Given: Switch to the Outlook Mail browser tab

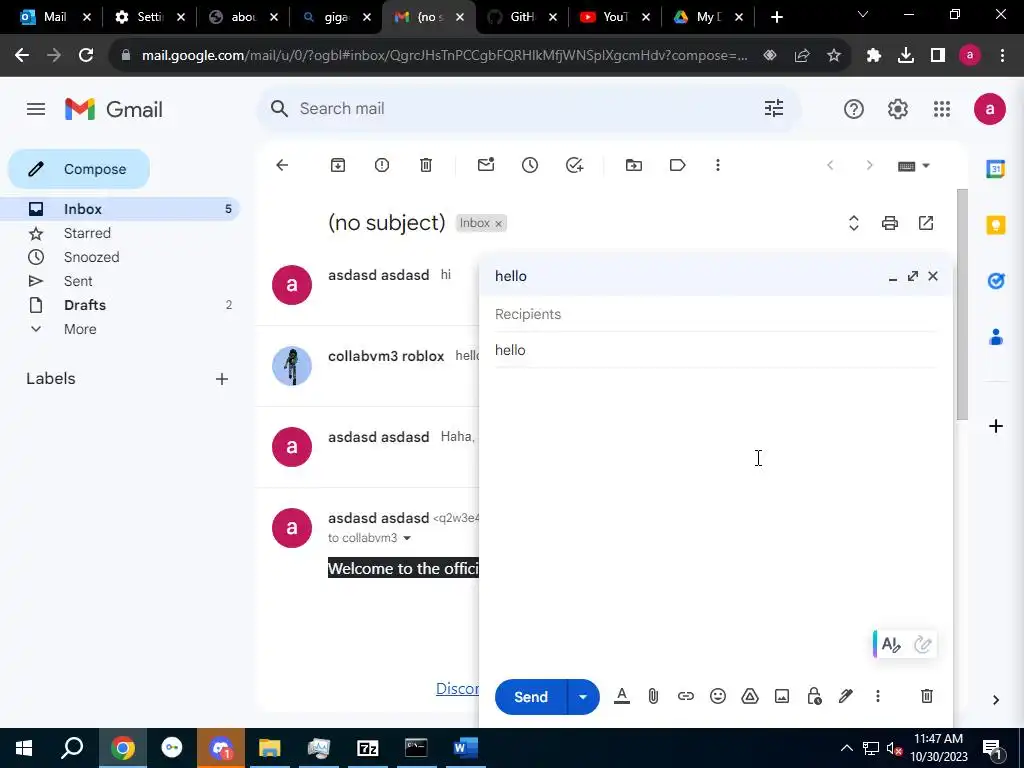Looking at the screenshot, I should [55, 17].
